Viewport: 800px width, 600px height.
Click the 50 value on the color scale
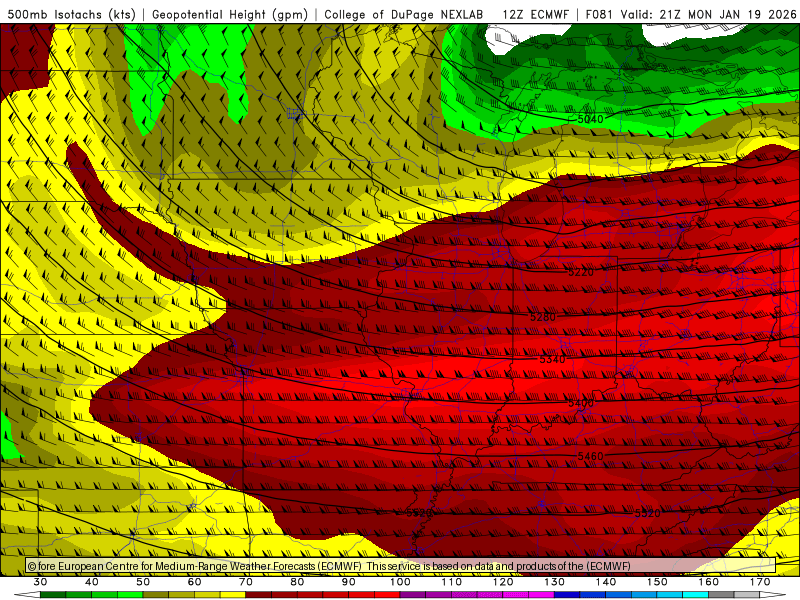[x=143, y=582]
